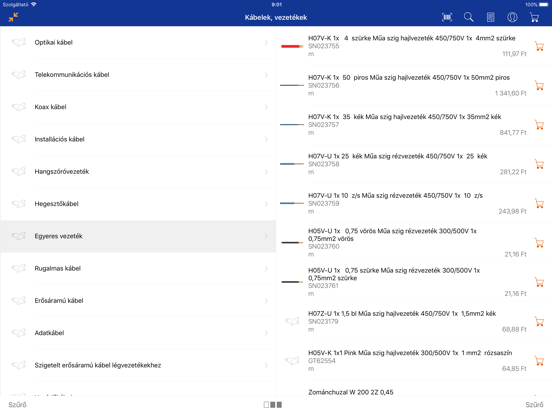The height and width of the screenshot is (414, 552).
Task: Add SN023761 0,75 szürke wire to cart
Action: coord(539,282)
